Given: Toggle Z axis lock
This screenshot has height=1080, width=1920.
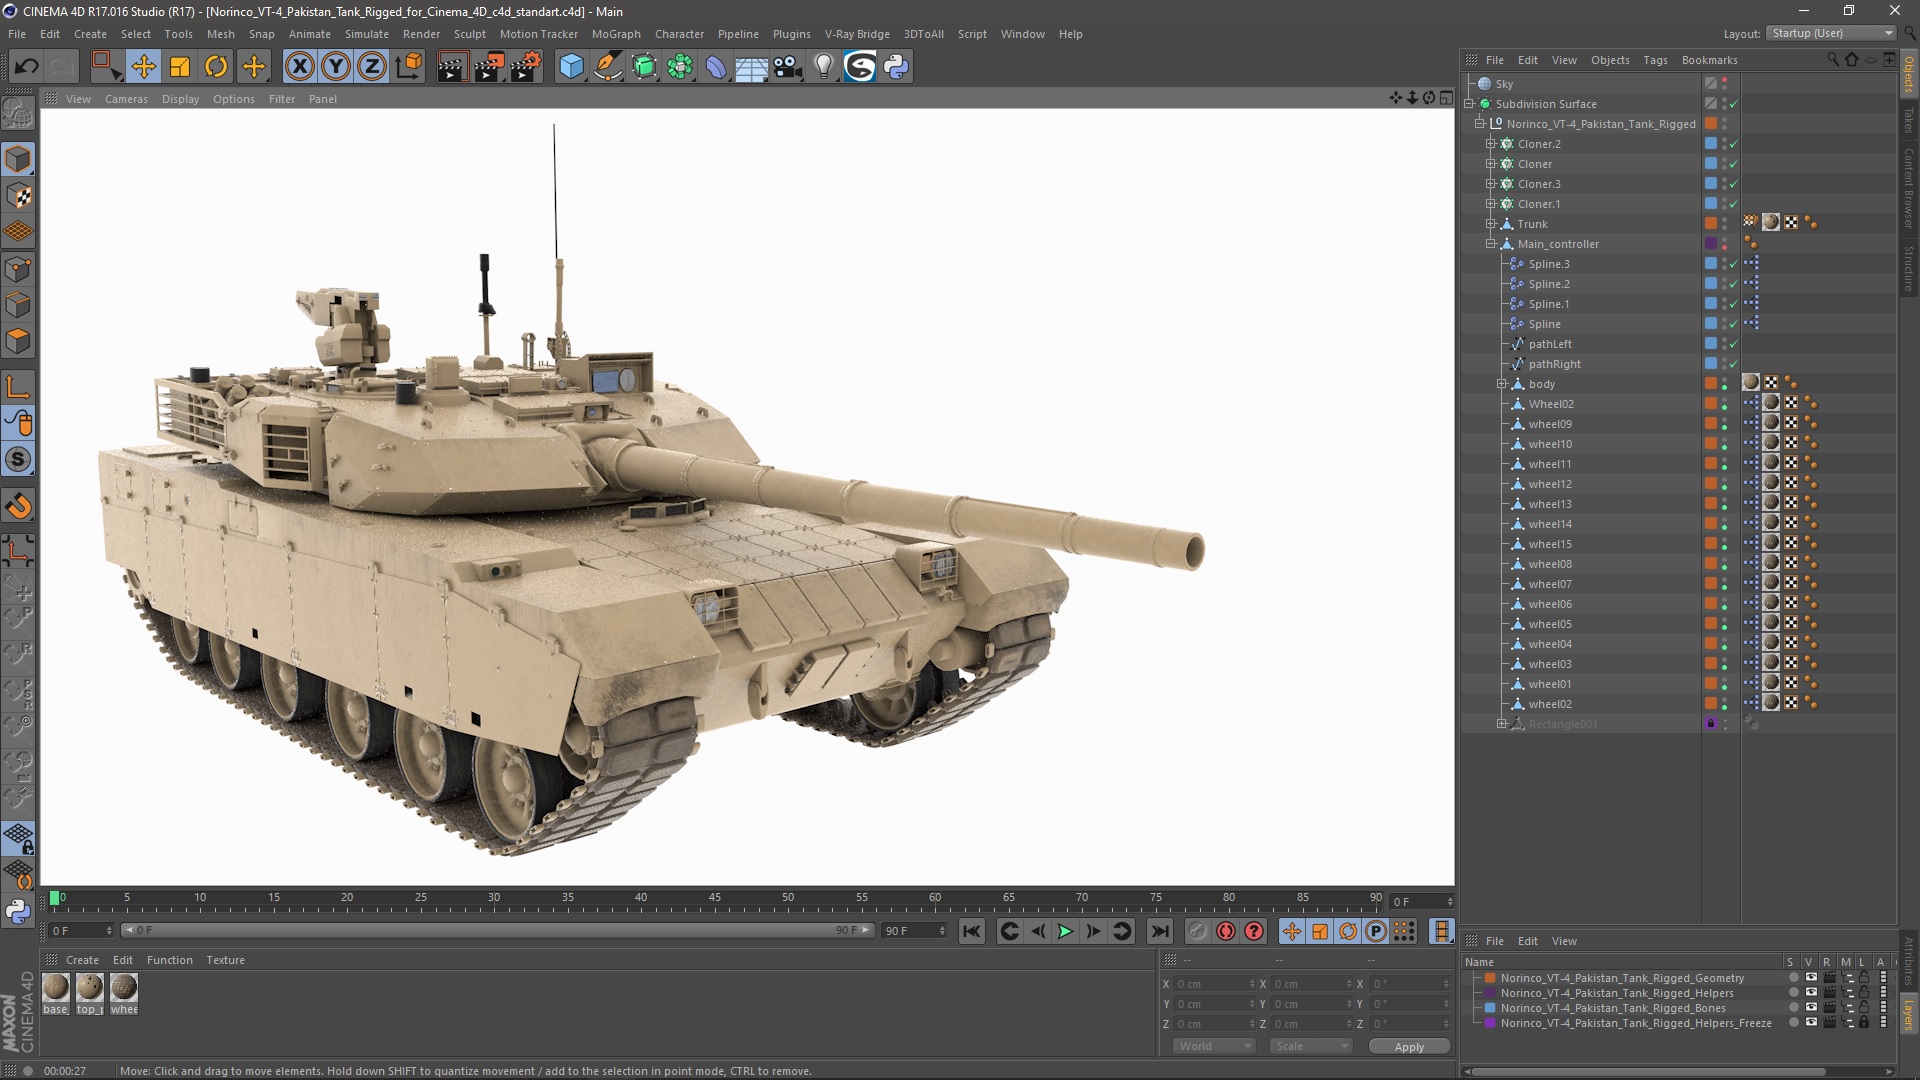Looking at the screenshot, I should (x=372, y=67).
